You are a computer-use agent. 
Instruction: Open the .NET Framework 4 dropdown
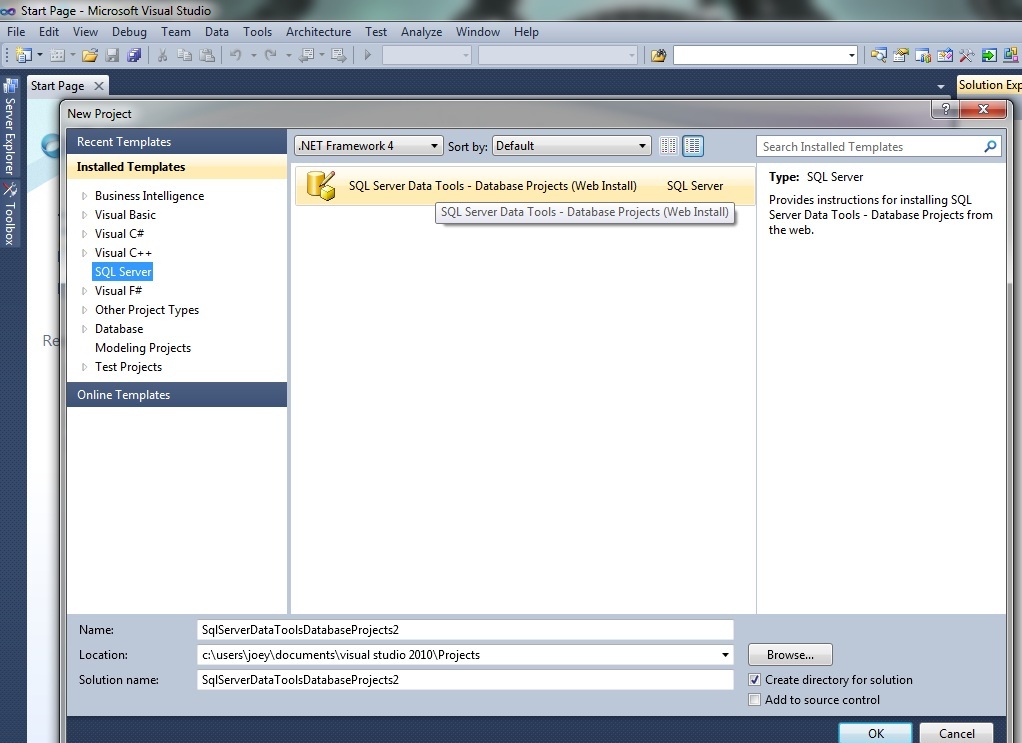pos(369,146)
